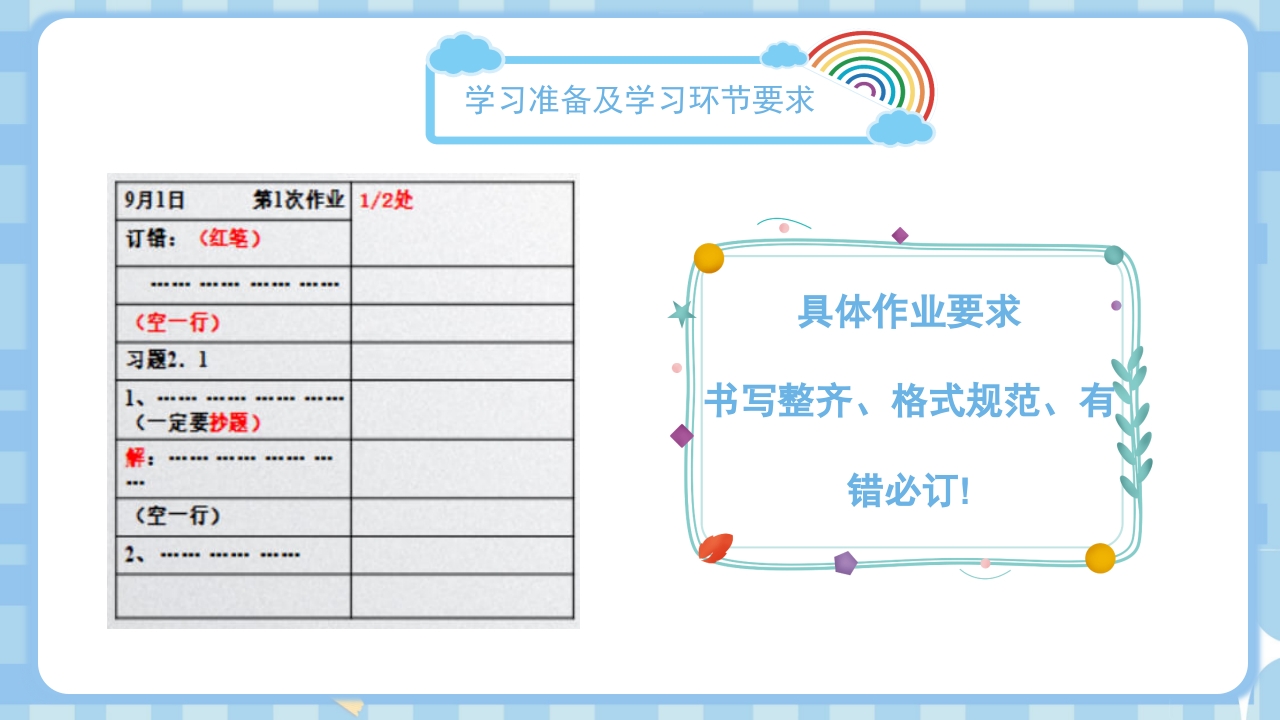Select the teal star decoration
The height and width of the screenshot is (720, 1280).
click(x=682, y=313)
